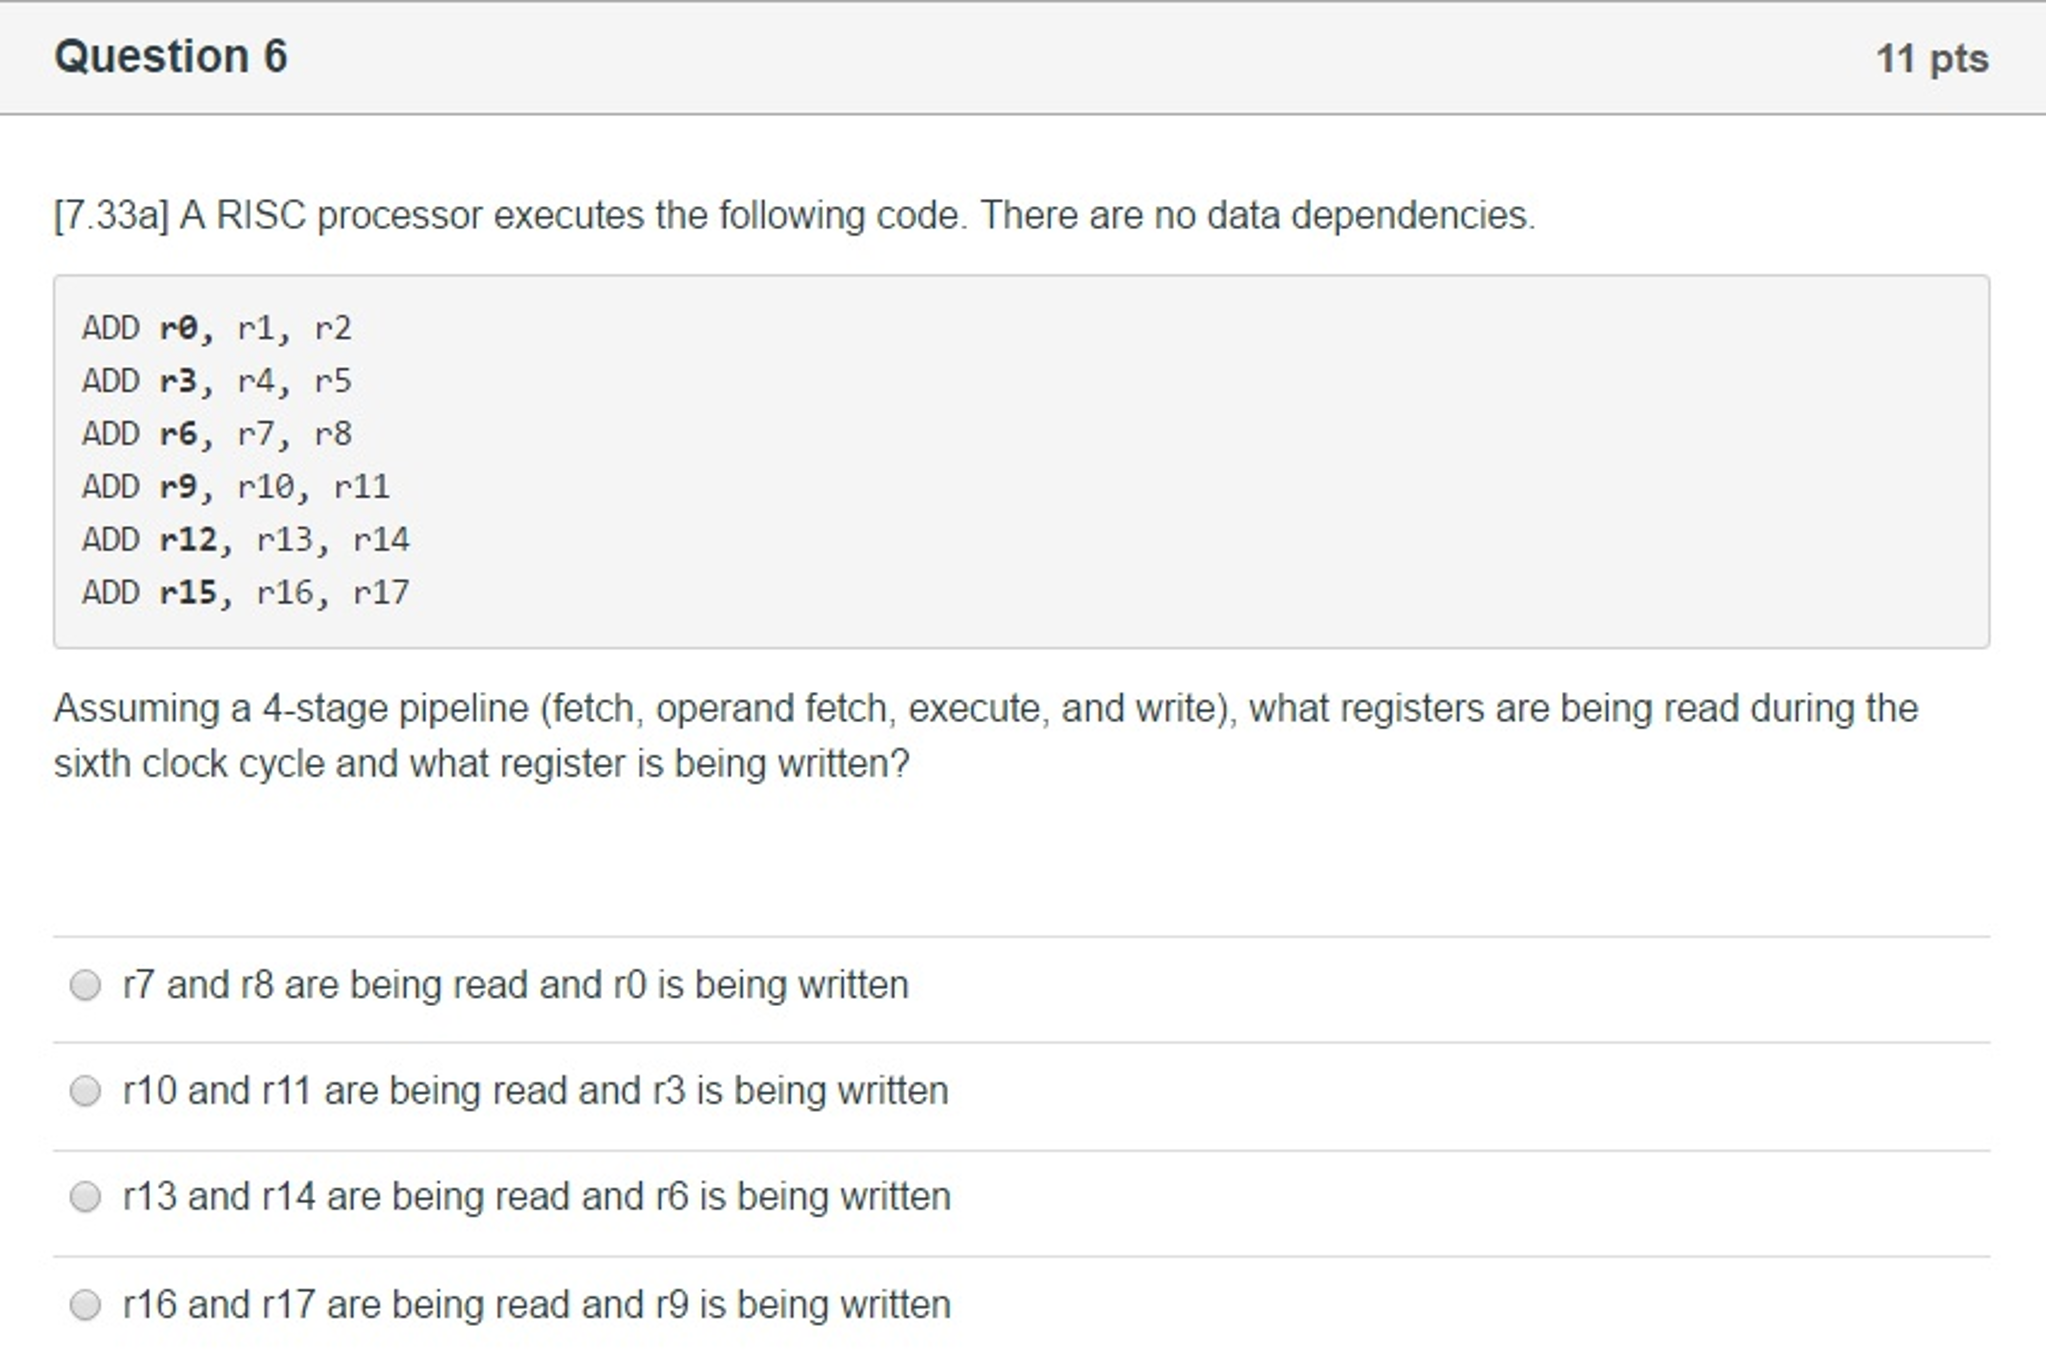The image size is (2046, 1354).
Task: Click code line ADD r9, r10, r11
Action: click(236, 487)
